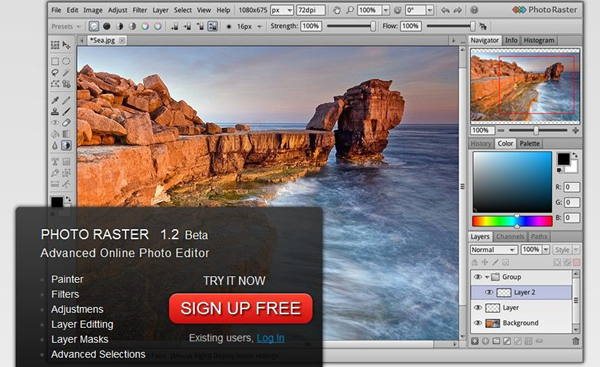Click the Undo arrow icon
This screenshot has width=600, height=367.
point(445,10)
